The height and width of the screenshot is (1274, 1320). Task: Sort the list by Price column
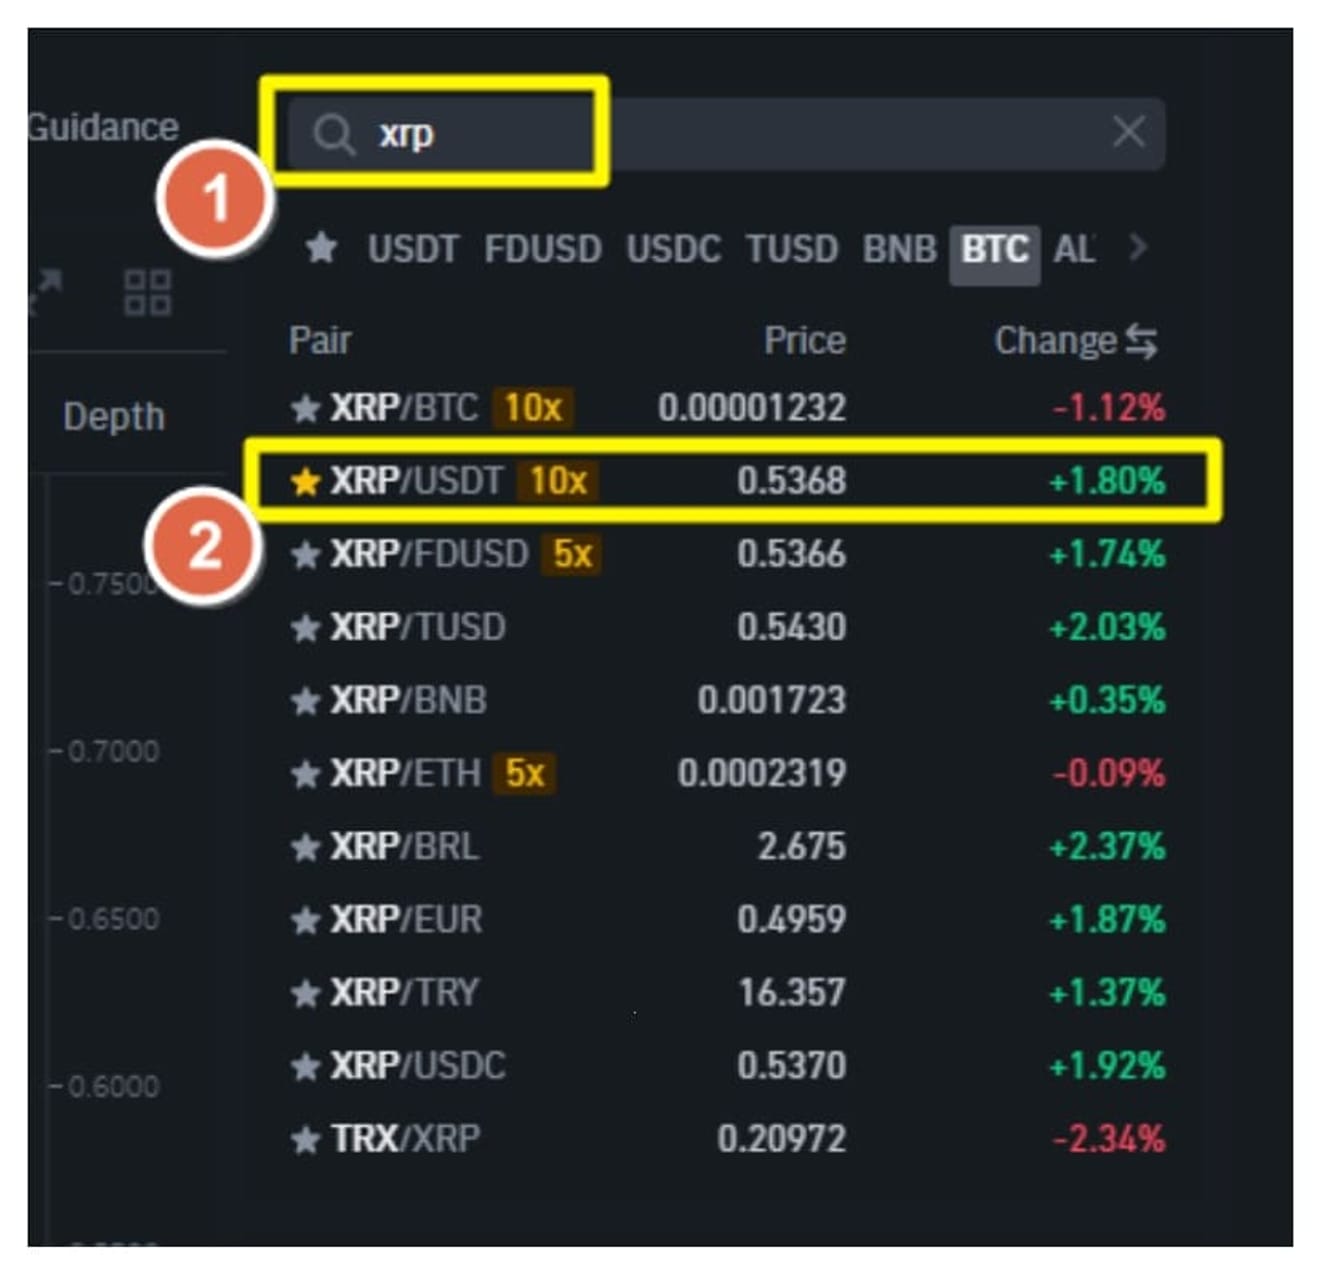[x=804, y=341]
